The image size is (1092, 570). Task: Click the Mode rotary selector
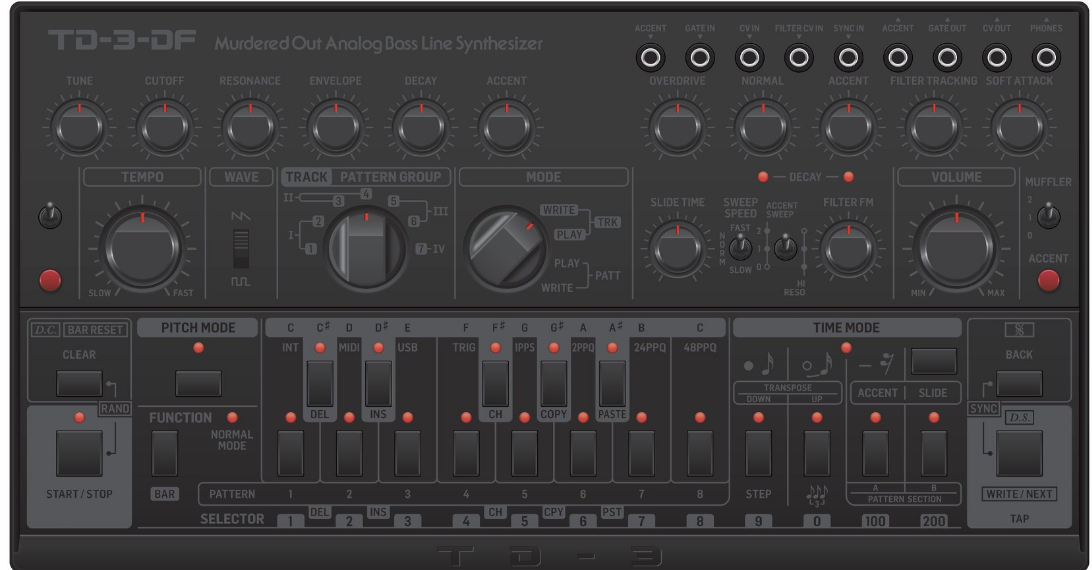[506, 248]
